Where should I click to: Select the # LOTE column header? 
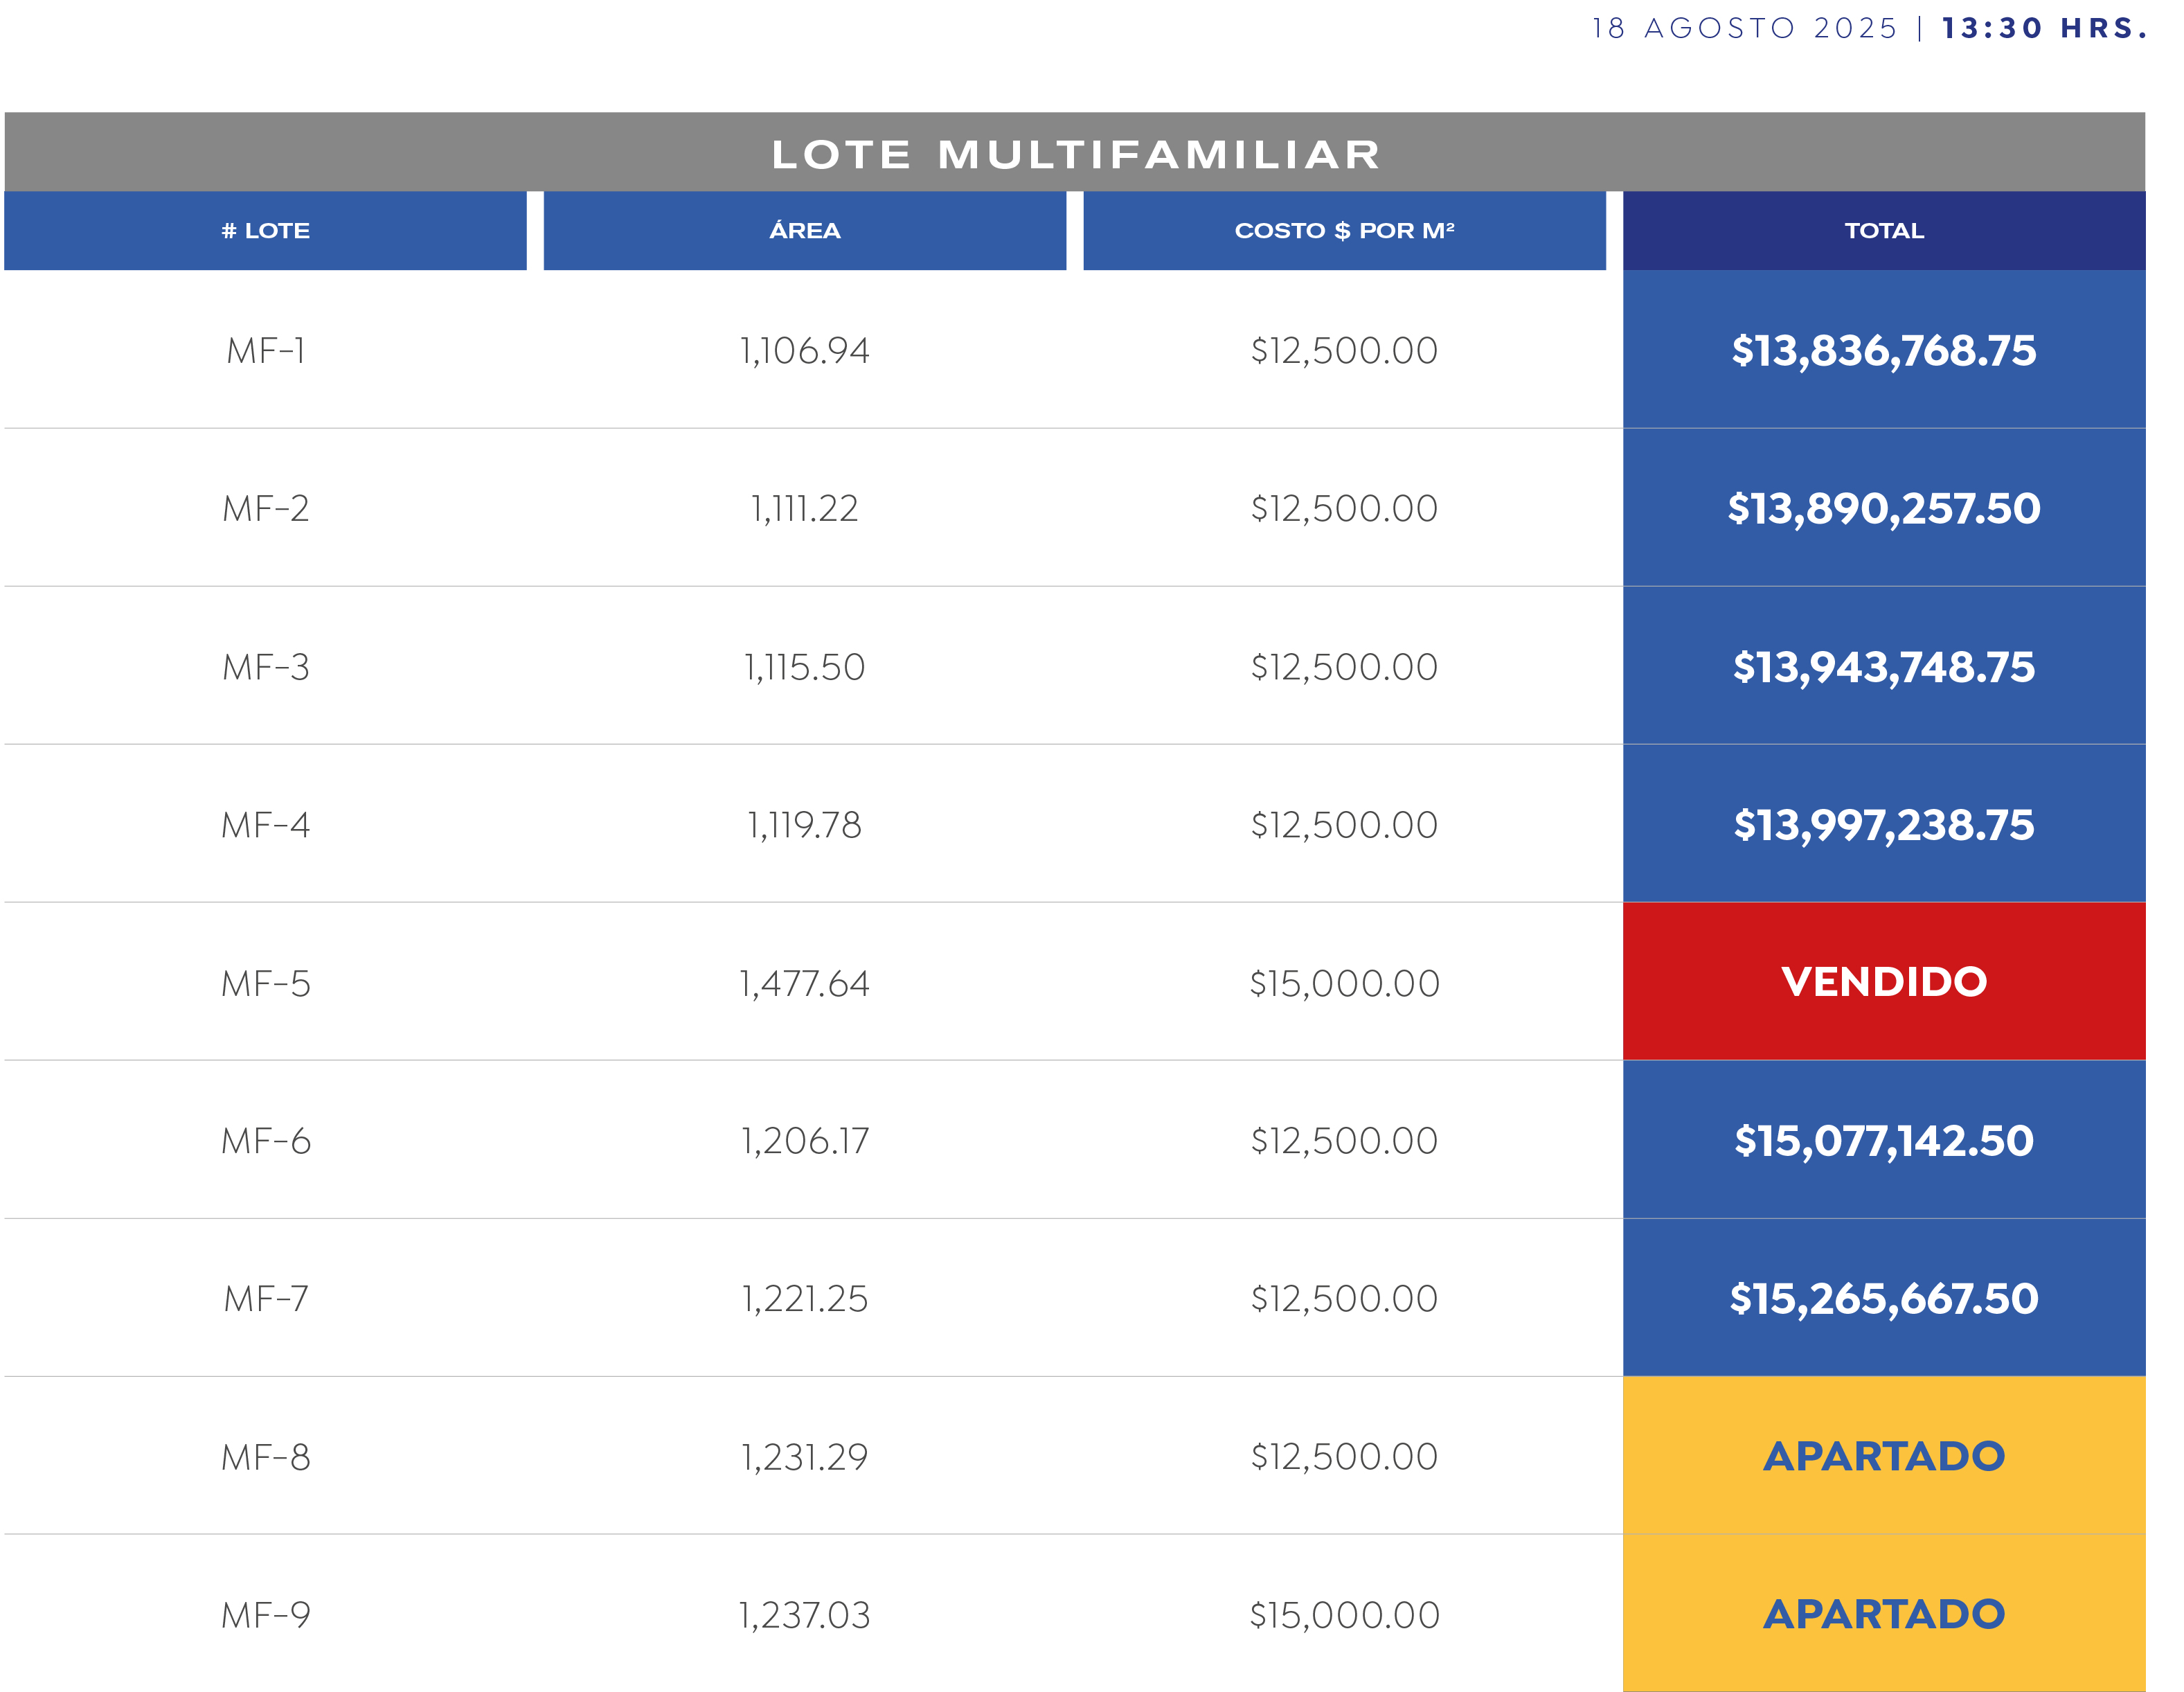265,231
